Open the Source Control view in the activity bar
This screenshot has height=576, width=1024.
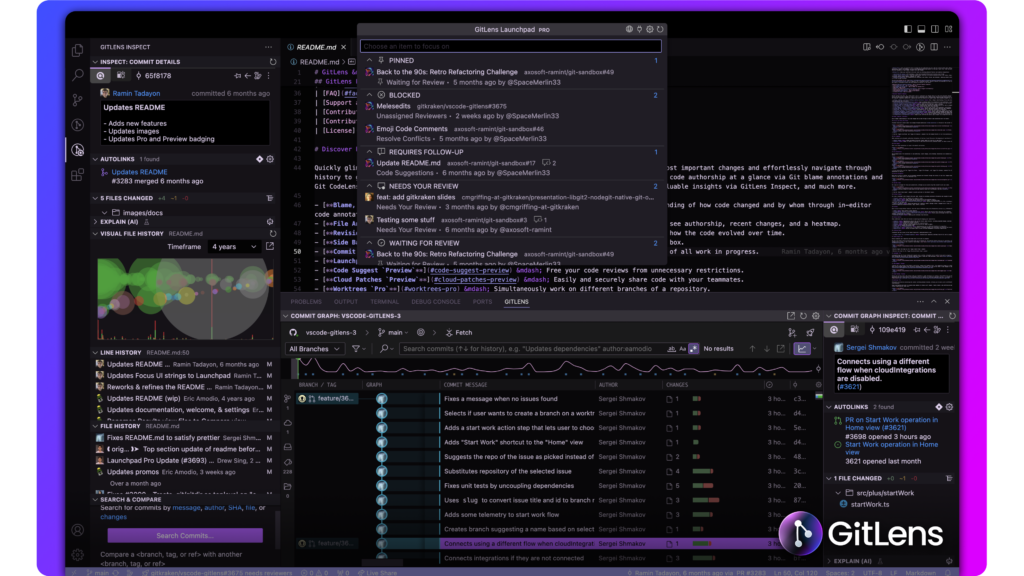click(78, 101)
